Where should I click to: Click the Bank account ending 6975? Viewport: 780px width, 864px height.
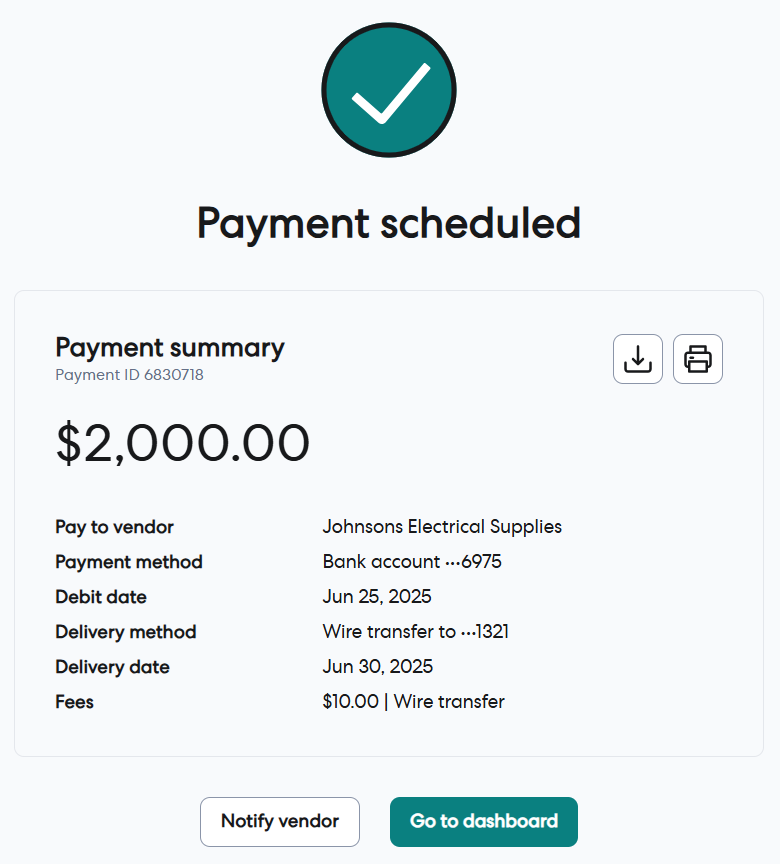click(412, 562)
